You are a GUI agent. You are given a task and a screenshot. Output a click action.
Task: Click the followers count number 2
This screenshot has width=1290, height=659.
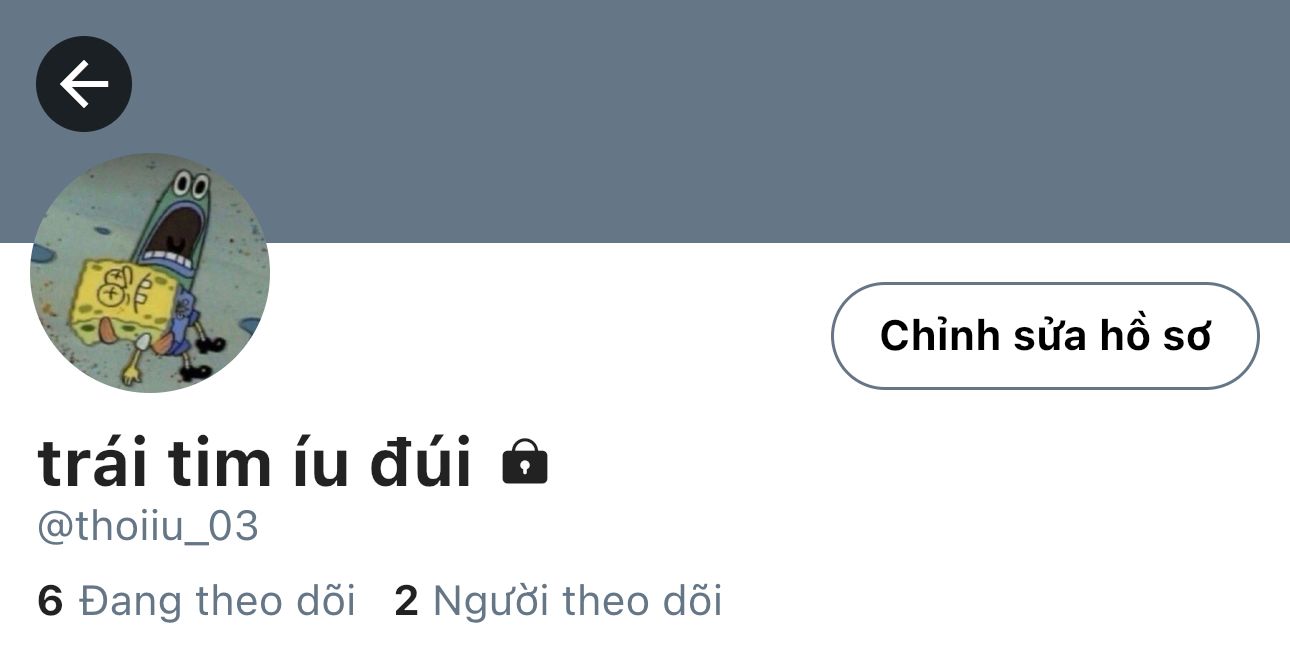pos(406,601)
